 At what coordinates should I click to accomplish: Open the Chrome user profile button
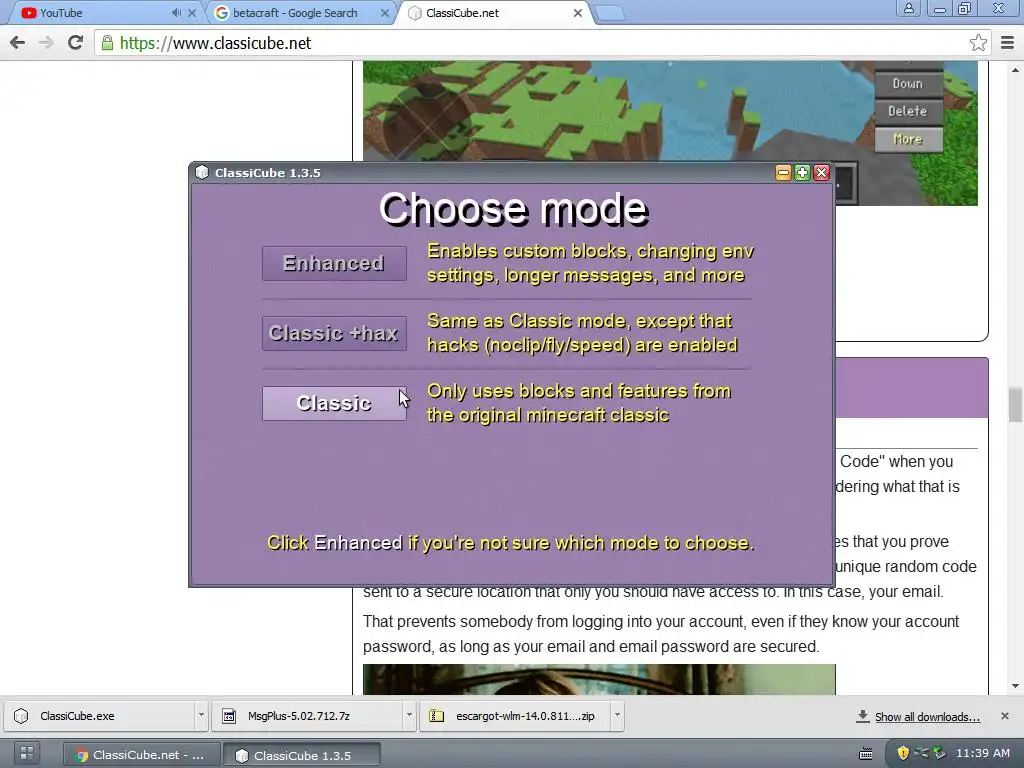coord(908,8)
